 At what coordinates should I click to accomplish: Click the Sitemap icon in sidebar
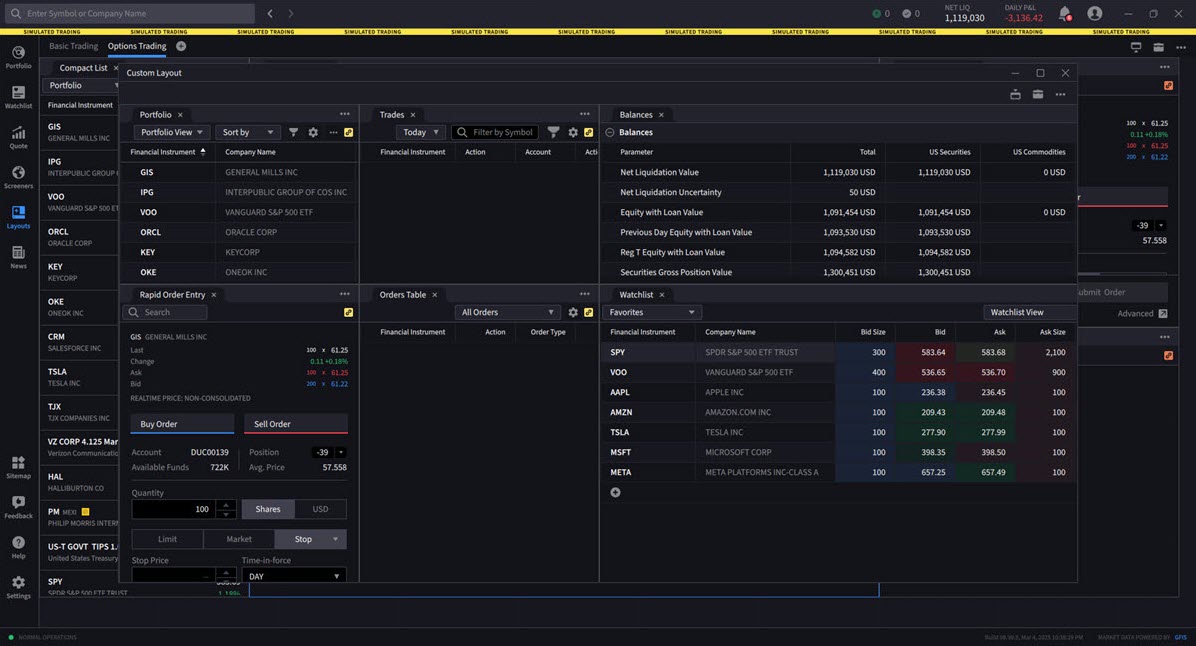(x=18, y=465)
